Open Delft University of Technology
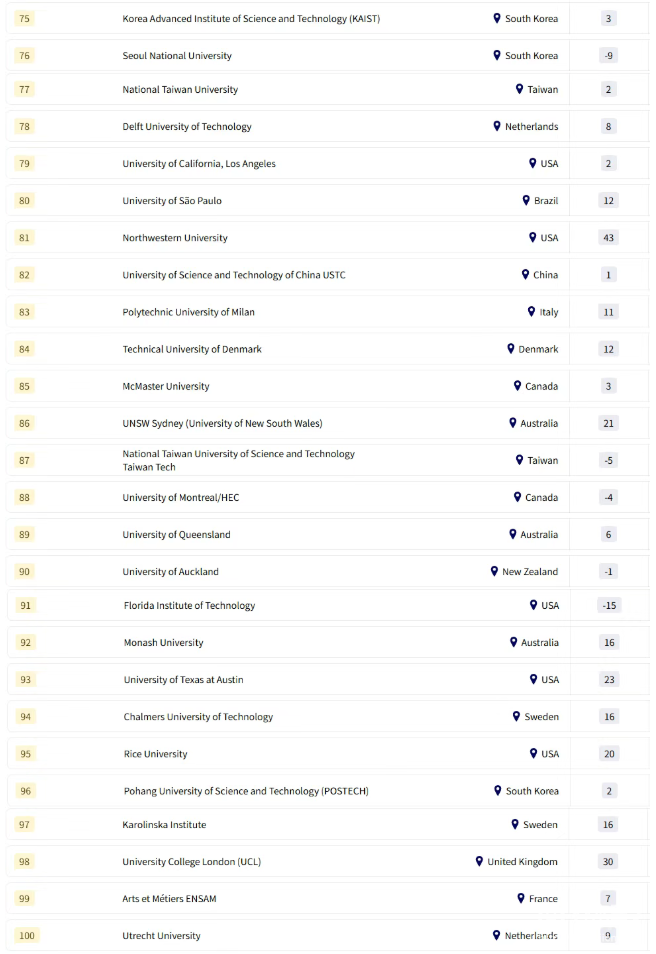The width and height of the screenshot is (656, 954). click(x=187, y=127)
